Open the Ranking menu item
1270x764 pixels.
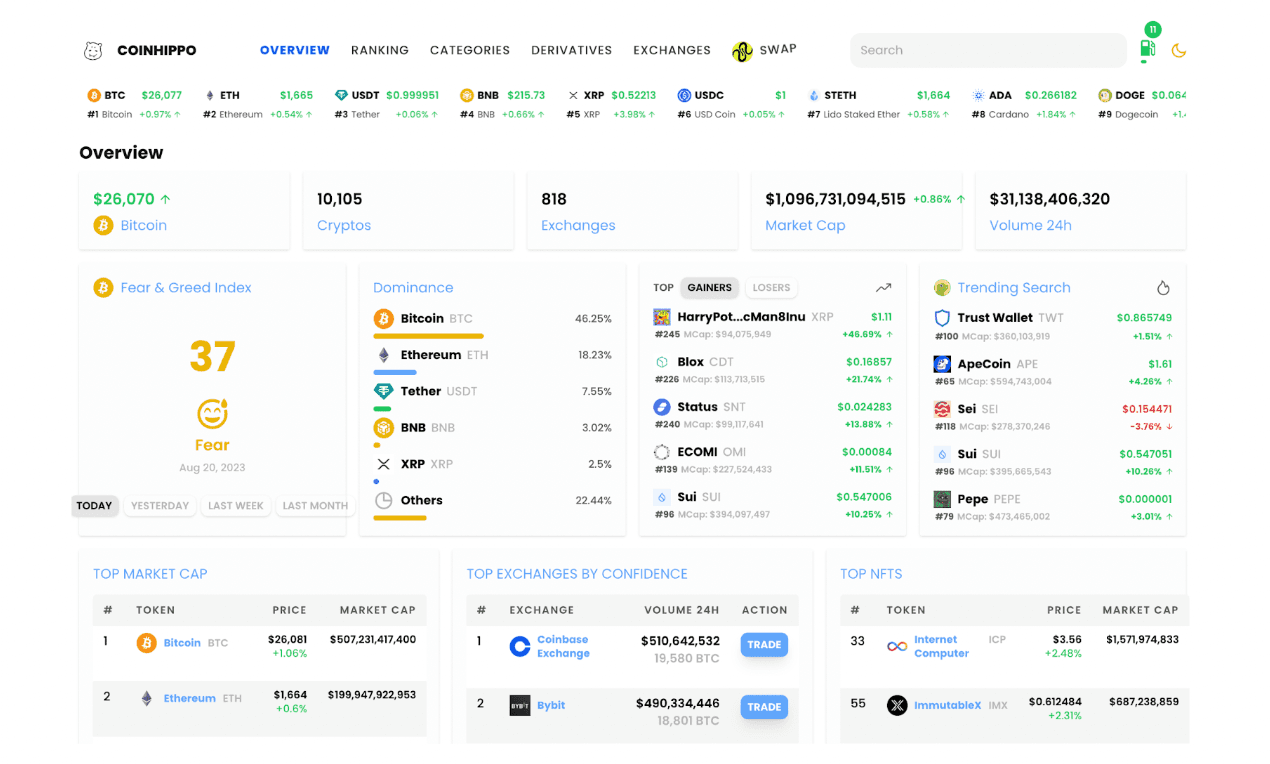click(x=380, y=50)
